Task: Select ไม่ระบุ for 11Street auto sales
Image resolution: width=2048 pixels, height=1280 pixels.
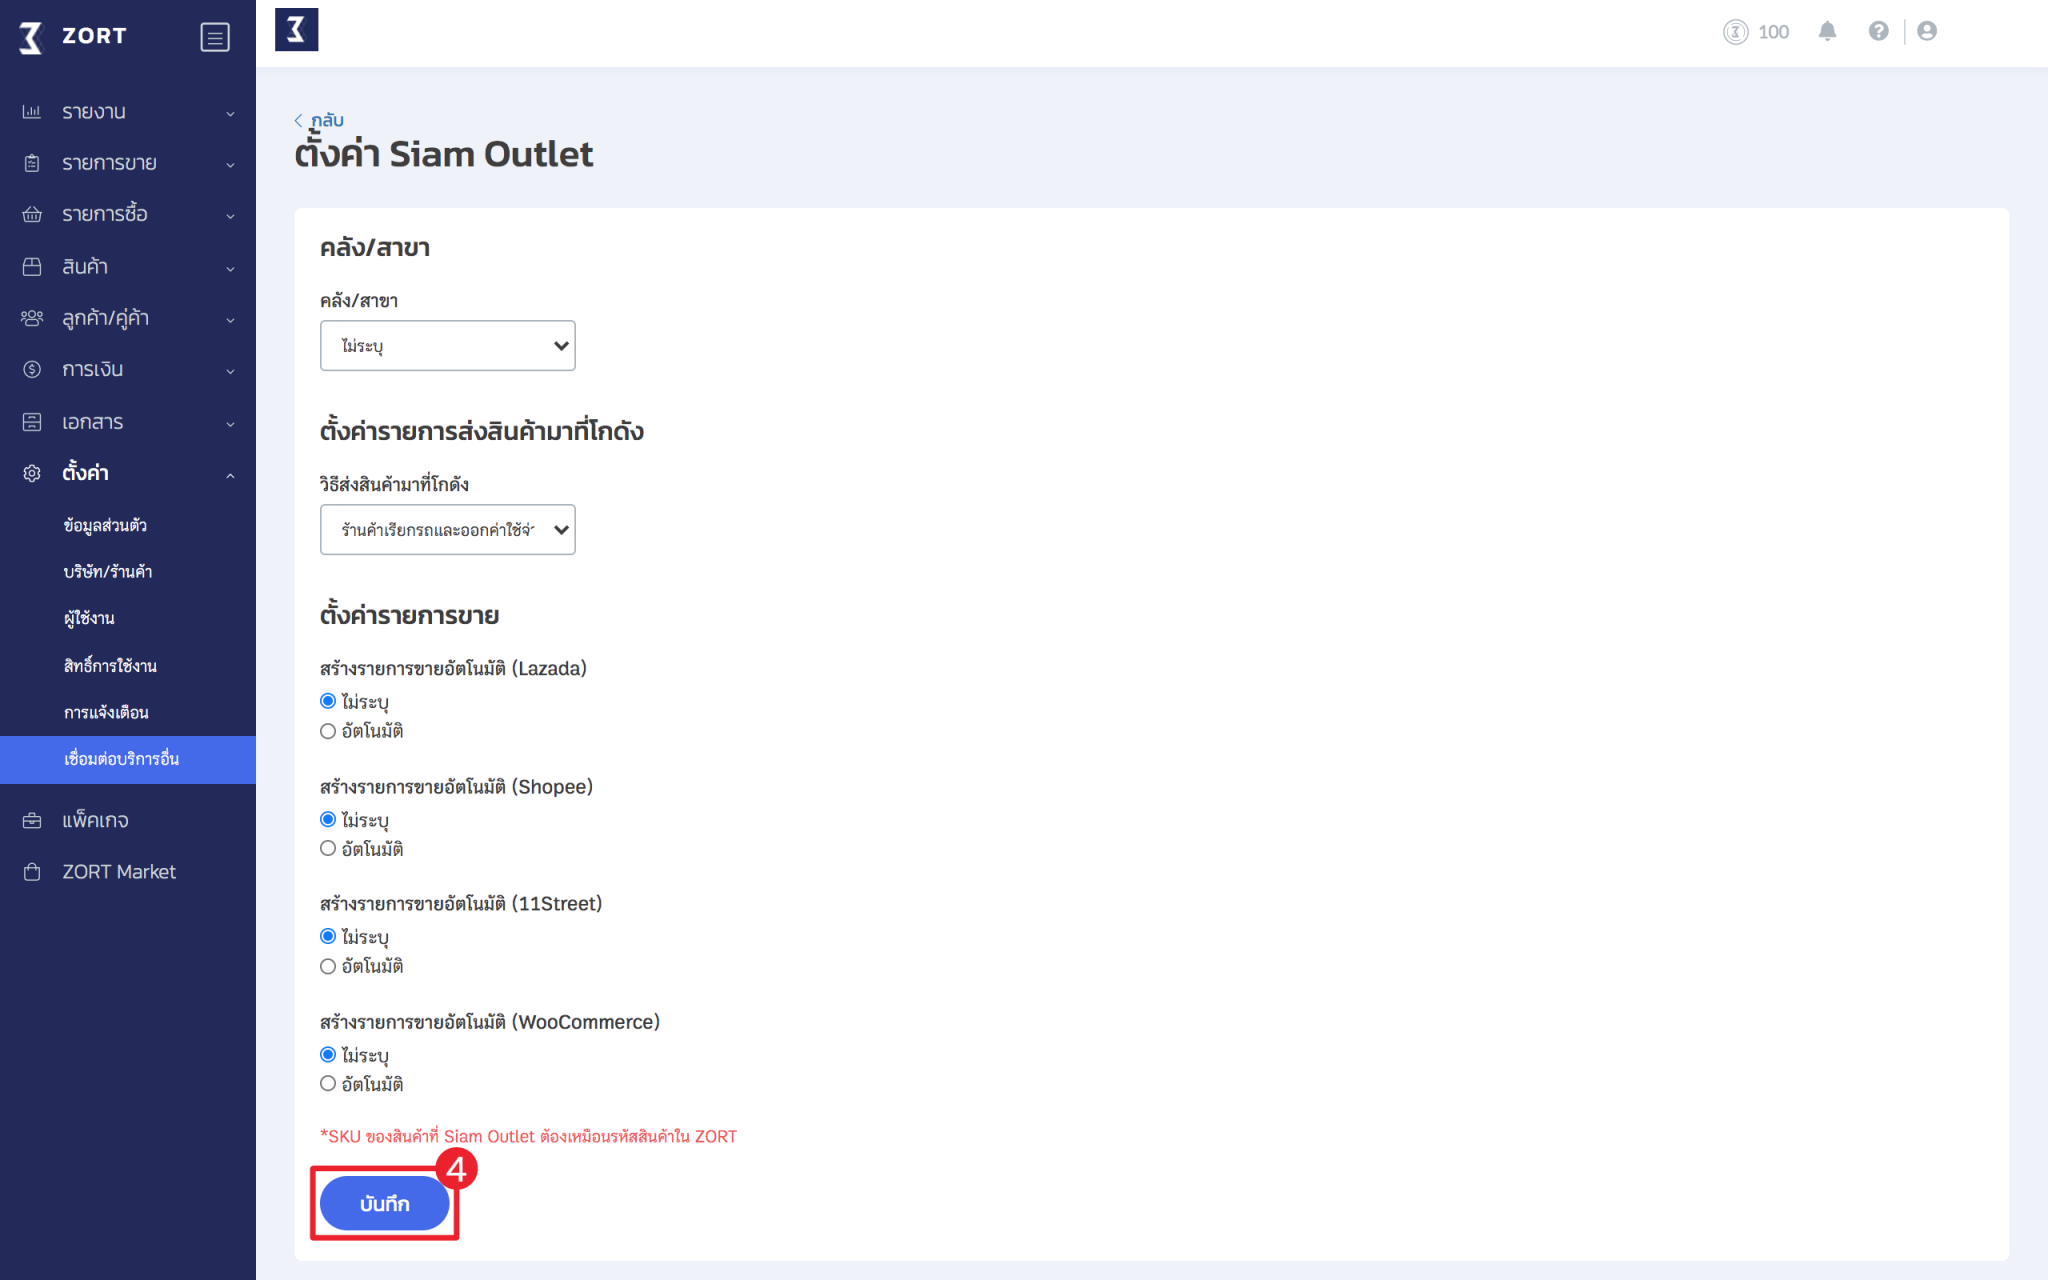Action: click(x=328, y=936)
